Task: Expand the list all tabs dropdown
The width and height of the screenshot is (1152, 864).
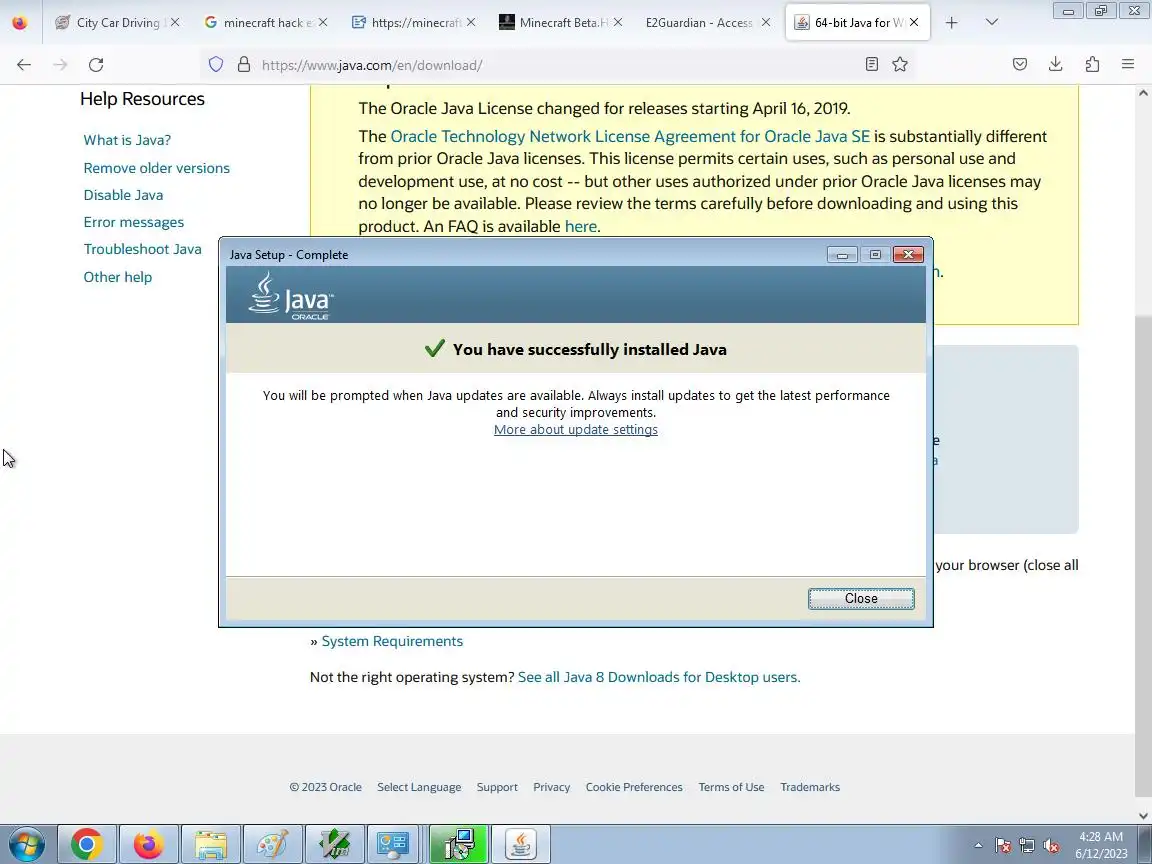Action: pyautogui.click(x=992, y=23)
